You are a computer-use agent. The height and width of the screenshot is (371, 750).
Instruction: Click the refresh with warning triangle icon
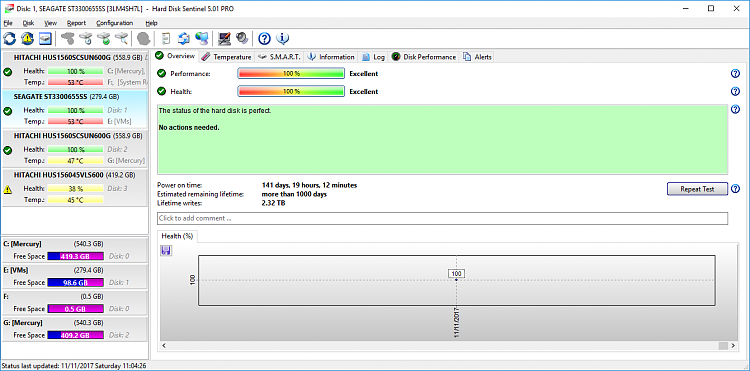pos(28,38)
